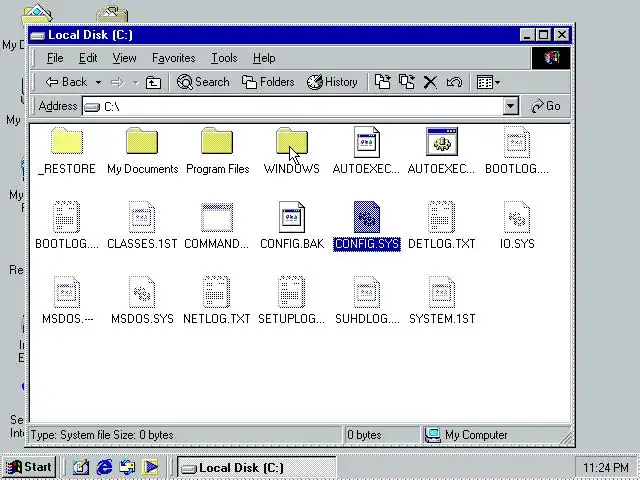Click the Copy To toolbar icon
The height and width of the screenshot is (480, 640).
407,82
